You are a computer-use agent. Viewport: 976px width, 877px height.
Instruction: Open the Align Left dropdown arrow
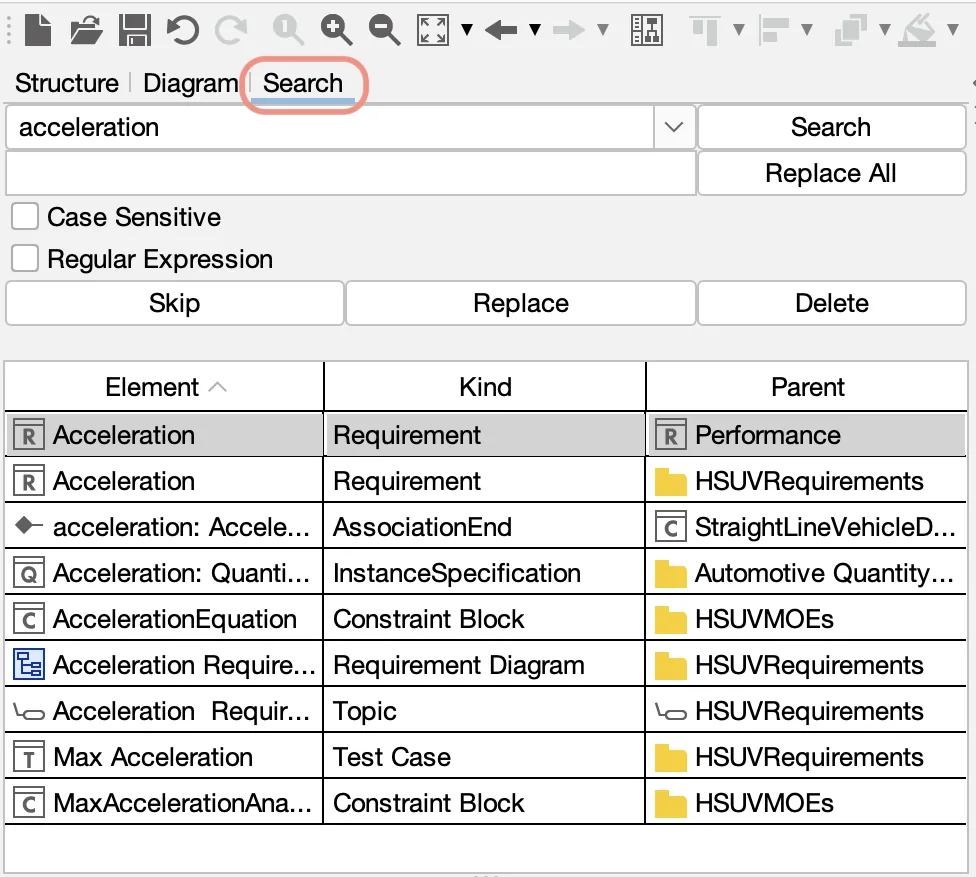(807, 29)
